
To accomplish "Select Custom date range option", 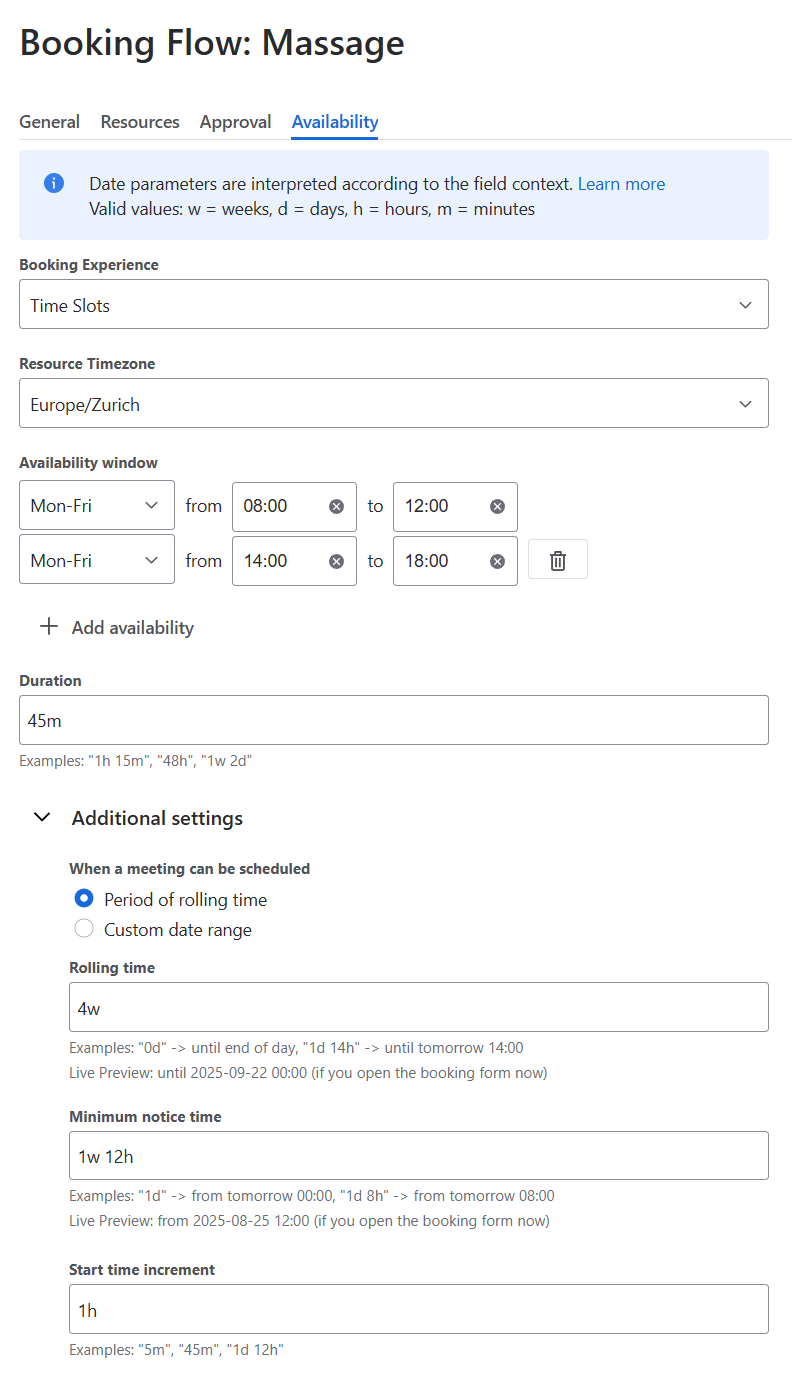I will (85, 929).
